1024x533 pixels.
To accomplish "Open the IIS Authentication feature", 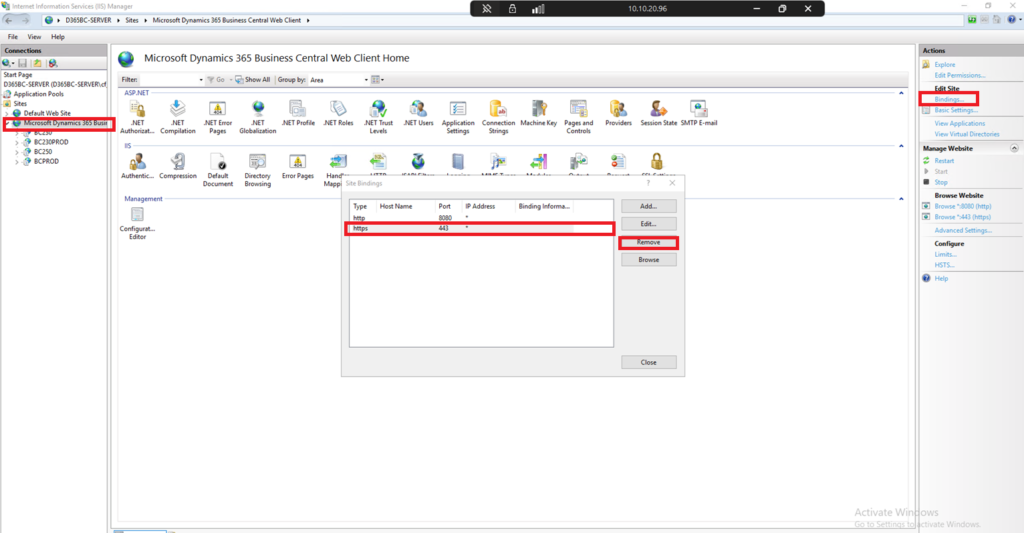I will pyautogui.click(x=137, y=167).
